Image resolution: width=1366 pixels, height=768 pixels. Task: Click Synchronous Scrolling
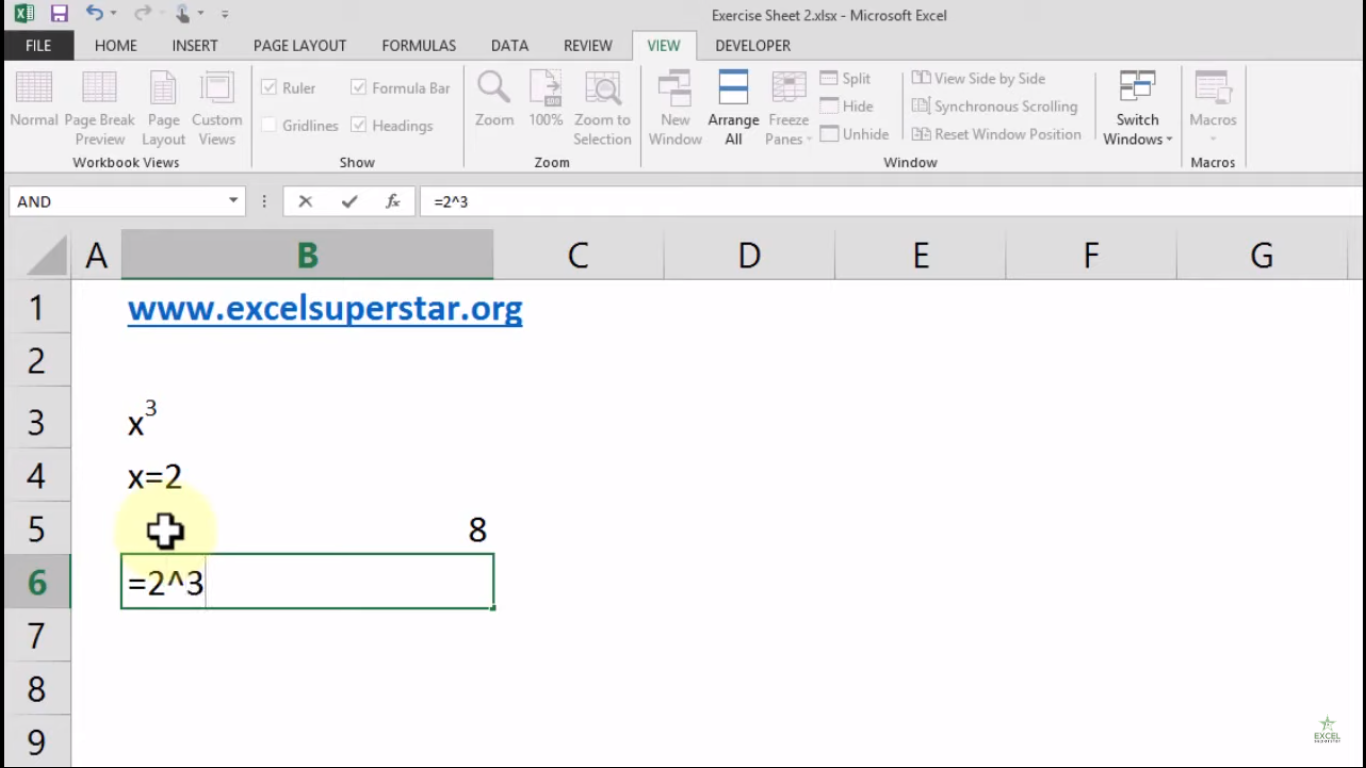(x=995, y=106)
